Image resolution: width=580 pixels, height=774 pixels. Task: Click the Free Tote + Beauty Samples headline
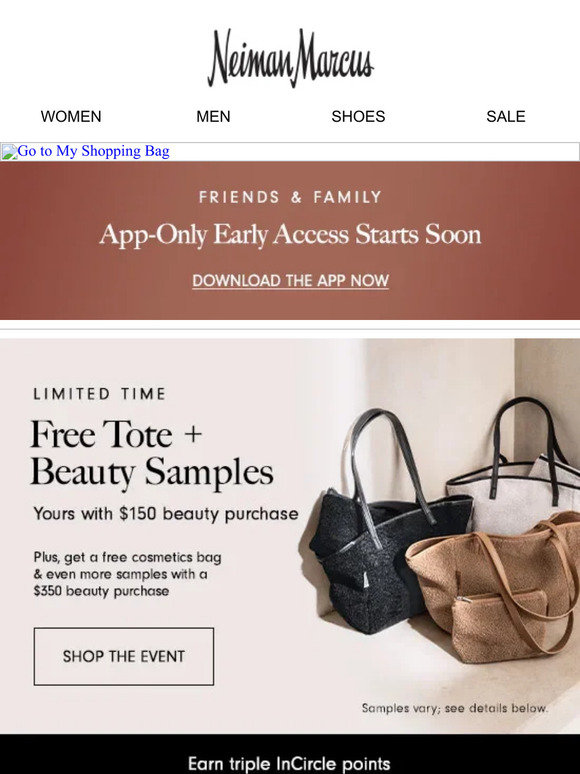[x=152, y=453]
